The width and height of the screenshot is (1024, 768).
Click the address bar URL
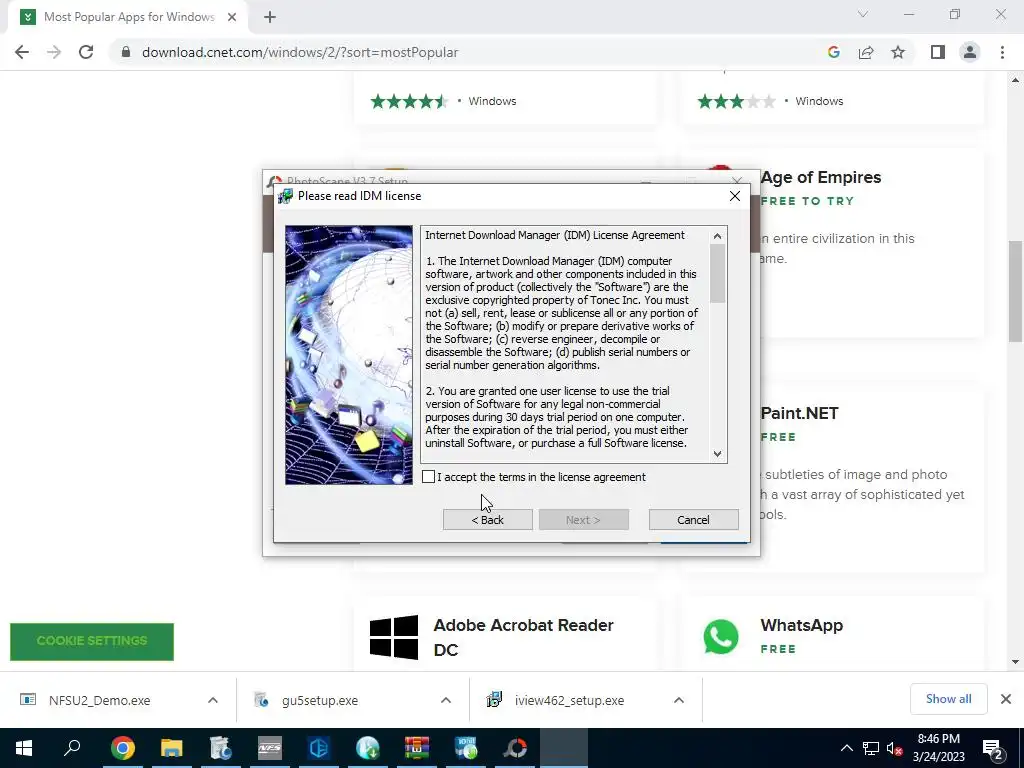(300, 52)
